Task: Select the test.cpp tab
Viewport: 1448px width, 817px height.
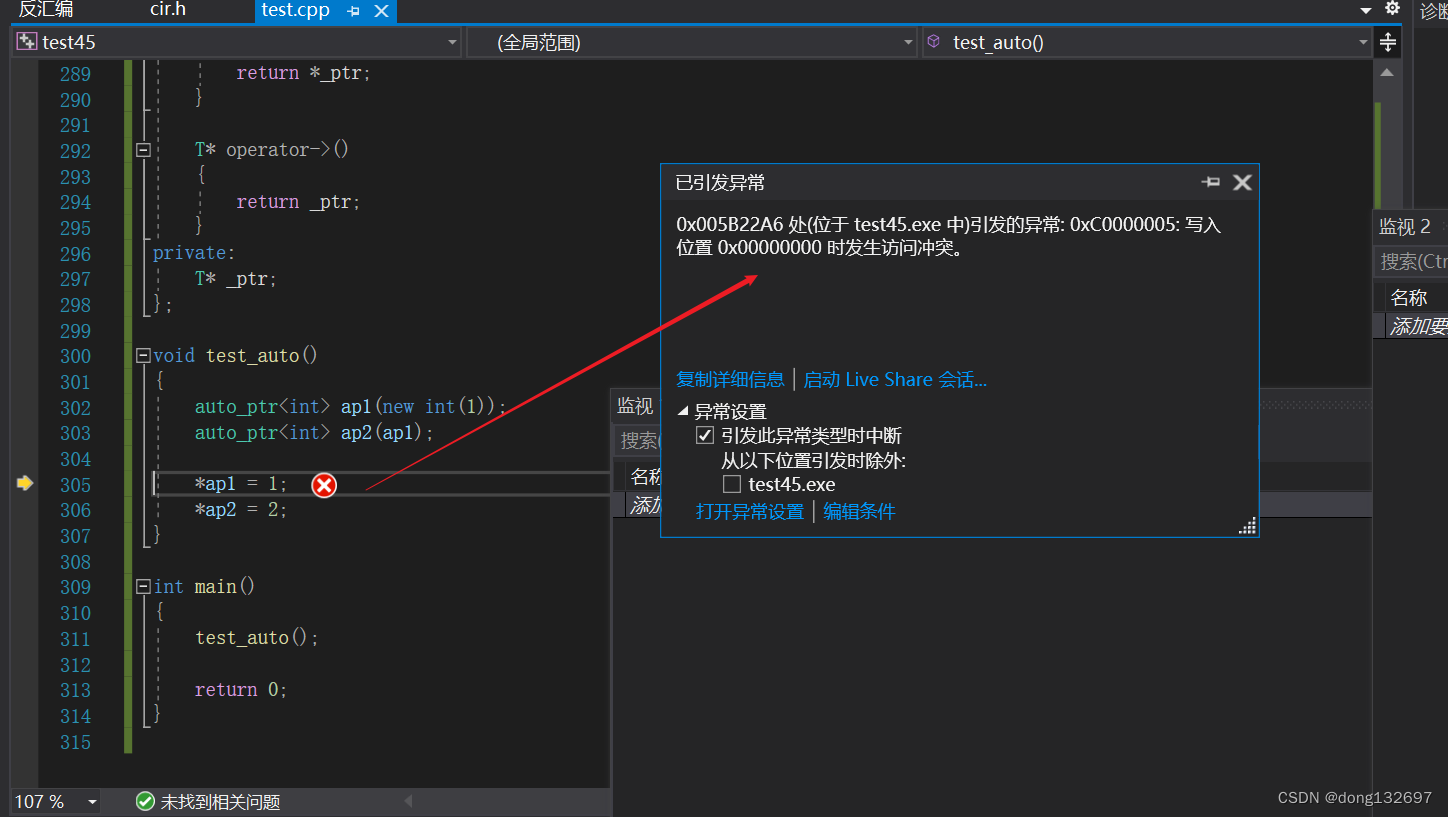Action: coord(295,11)
